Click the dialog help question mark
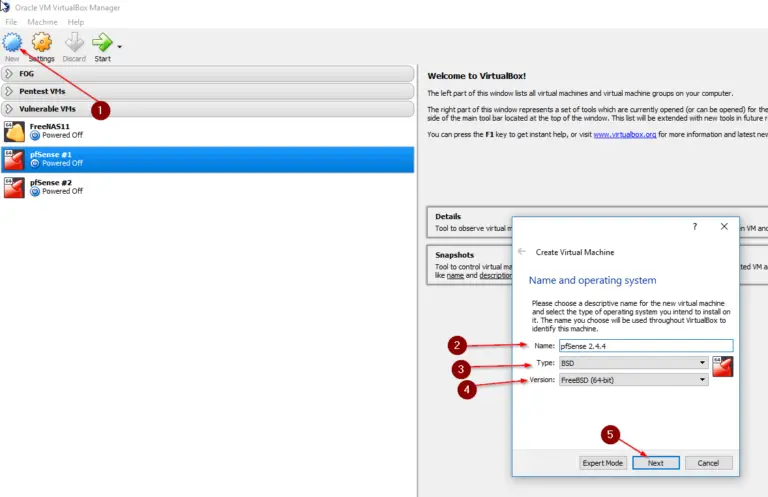 [695, 227]
